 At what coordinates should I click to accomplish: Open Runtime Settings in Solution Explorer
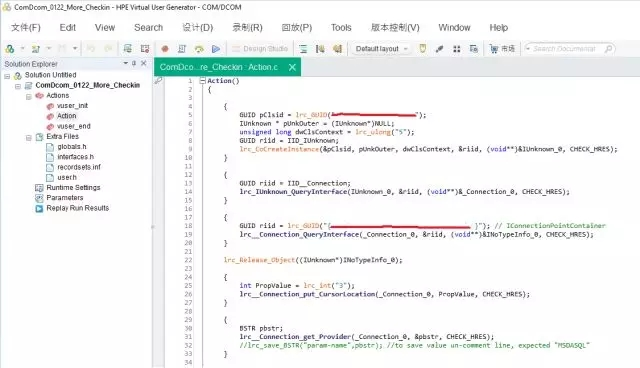73,188
